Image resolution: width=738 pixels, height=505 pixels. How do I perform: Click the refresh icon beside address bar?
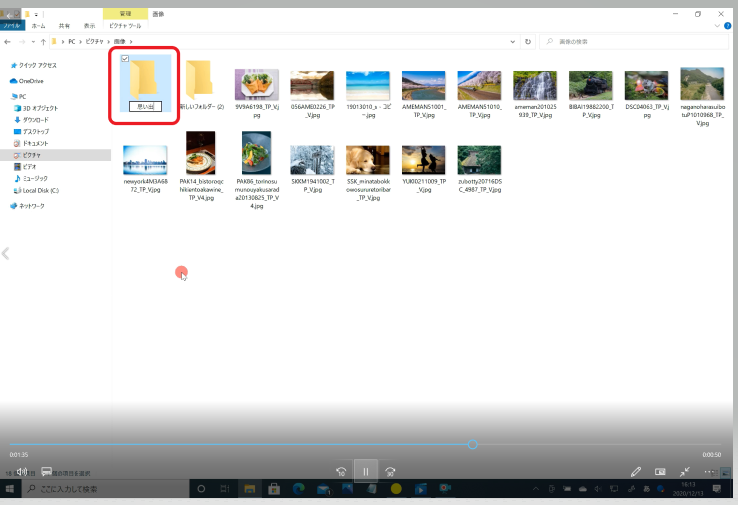pos(527,42)
